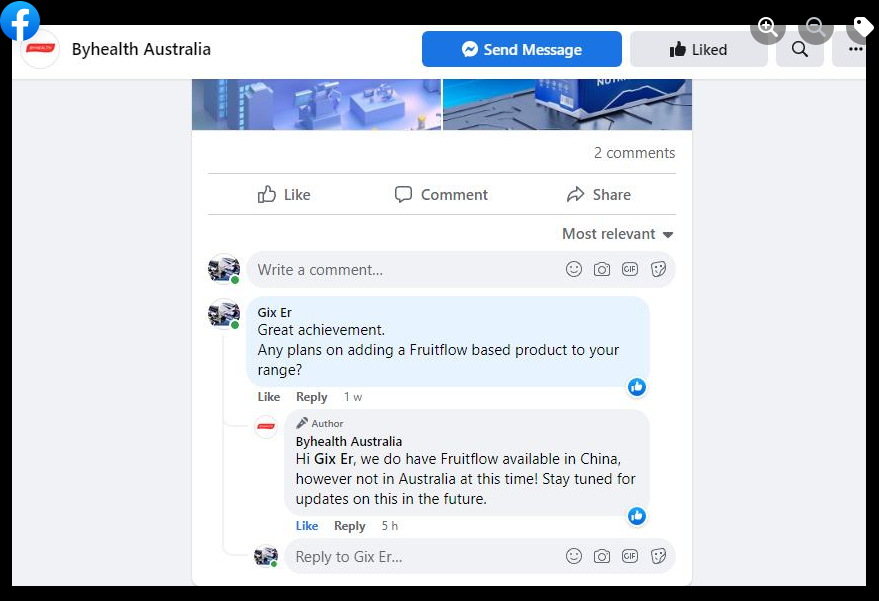Open the right post image with blue box
Image resolution: width=879 pixels, height=601 pixels.
point(567,104)
